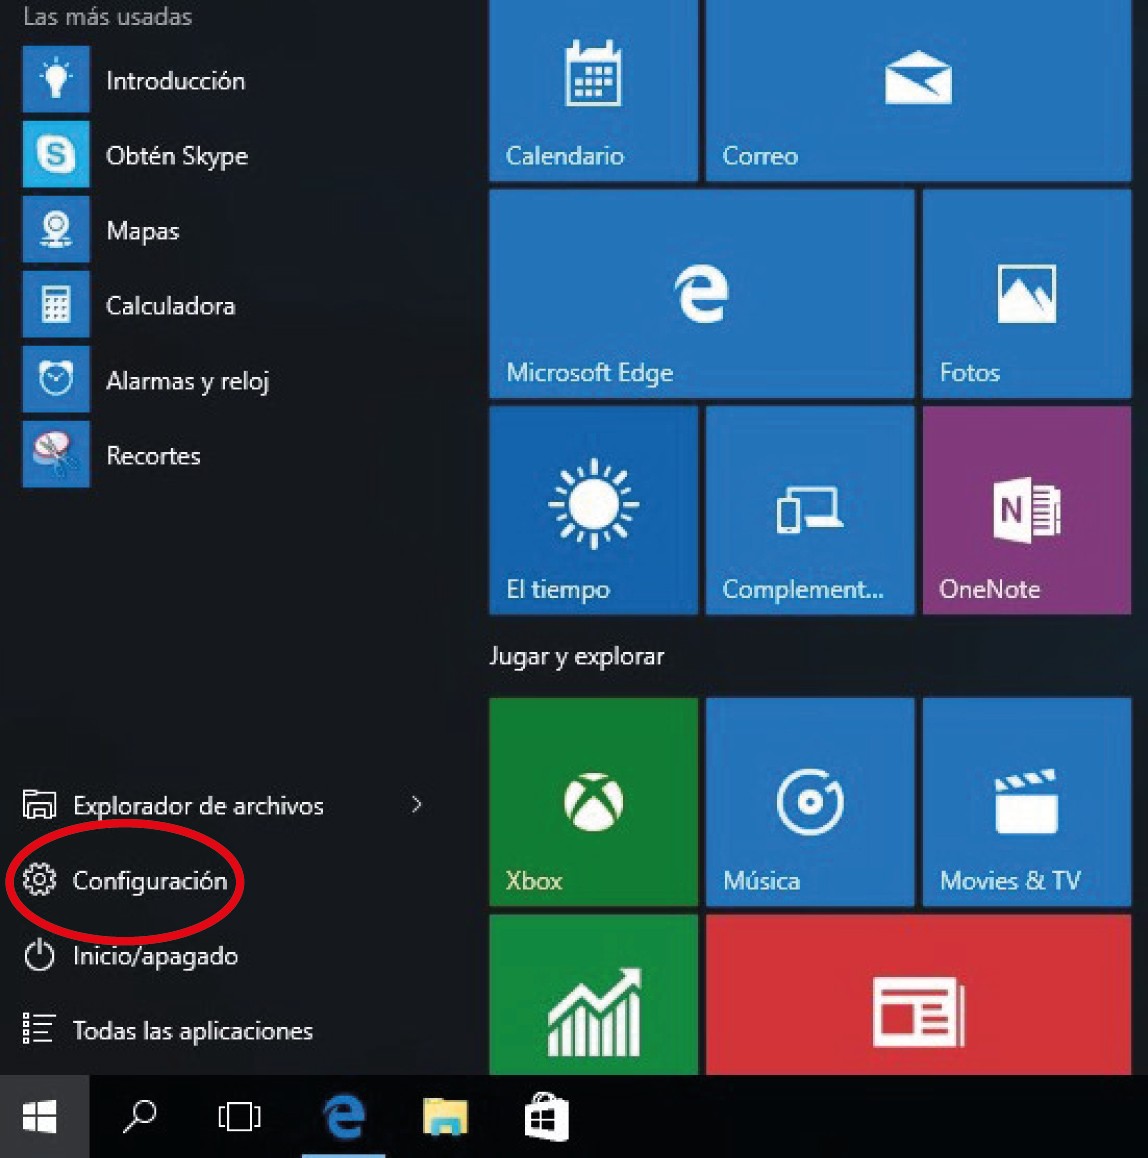Open the Mapas icon
The height and width of the screenshot is (1158, 1148).
coord(56,229)
